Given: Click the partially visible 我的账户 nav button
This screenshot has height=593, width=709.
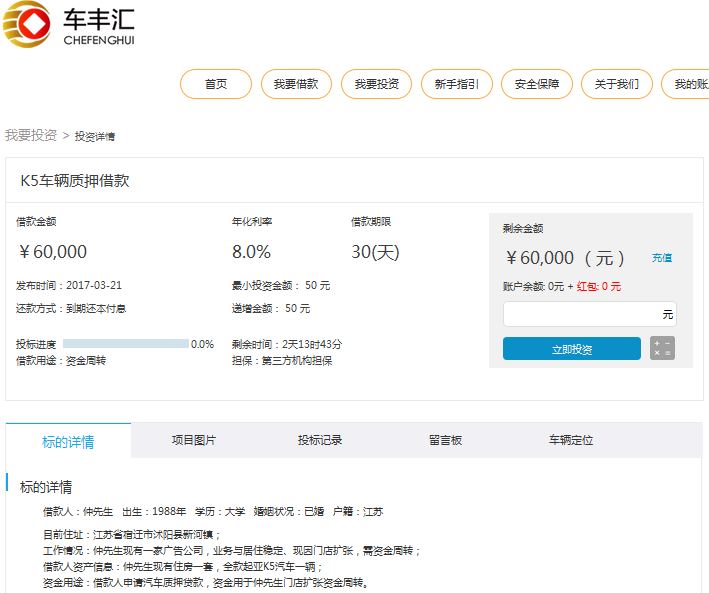Looking at the screenshot, I should (x=688, y=84).
